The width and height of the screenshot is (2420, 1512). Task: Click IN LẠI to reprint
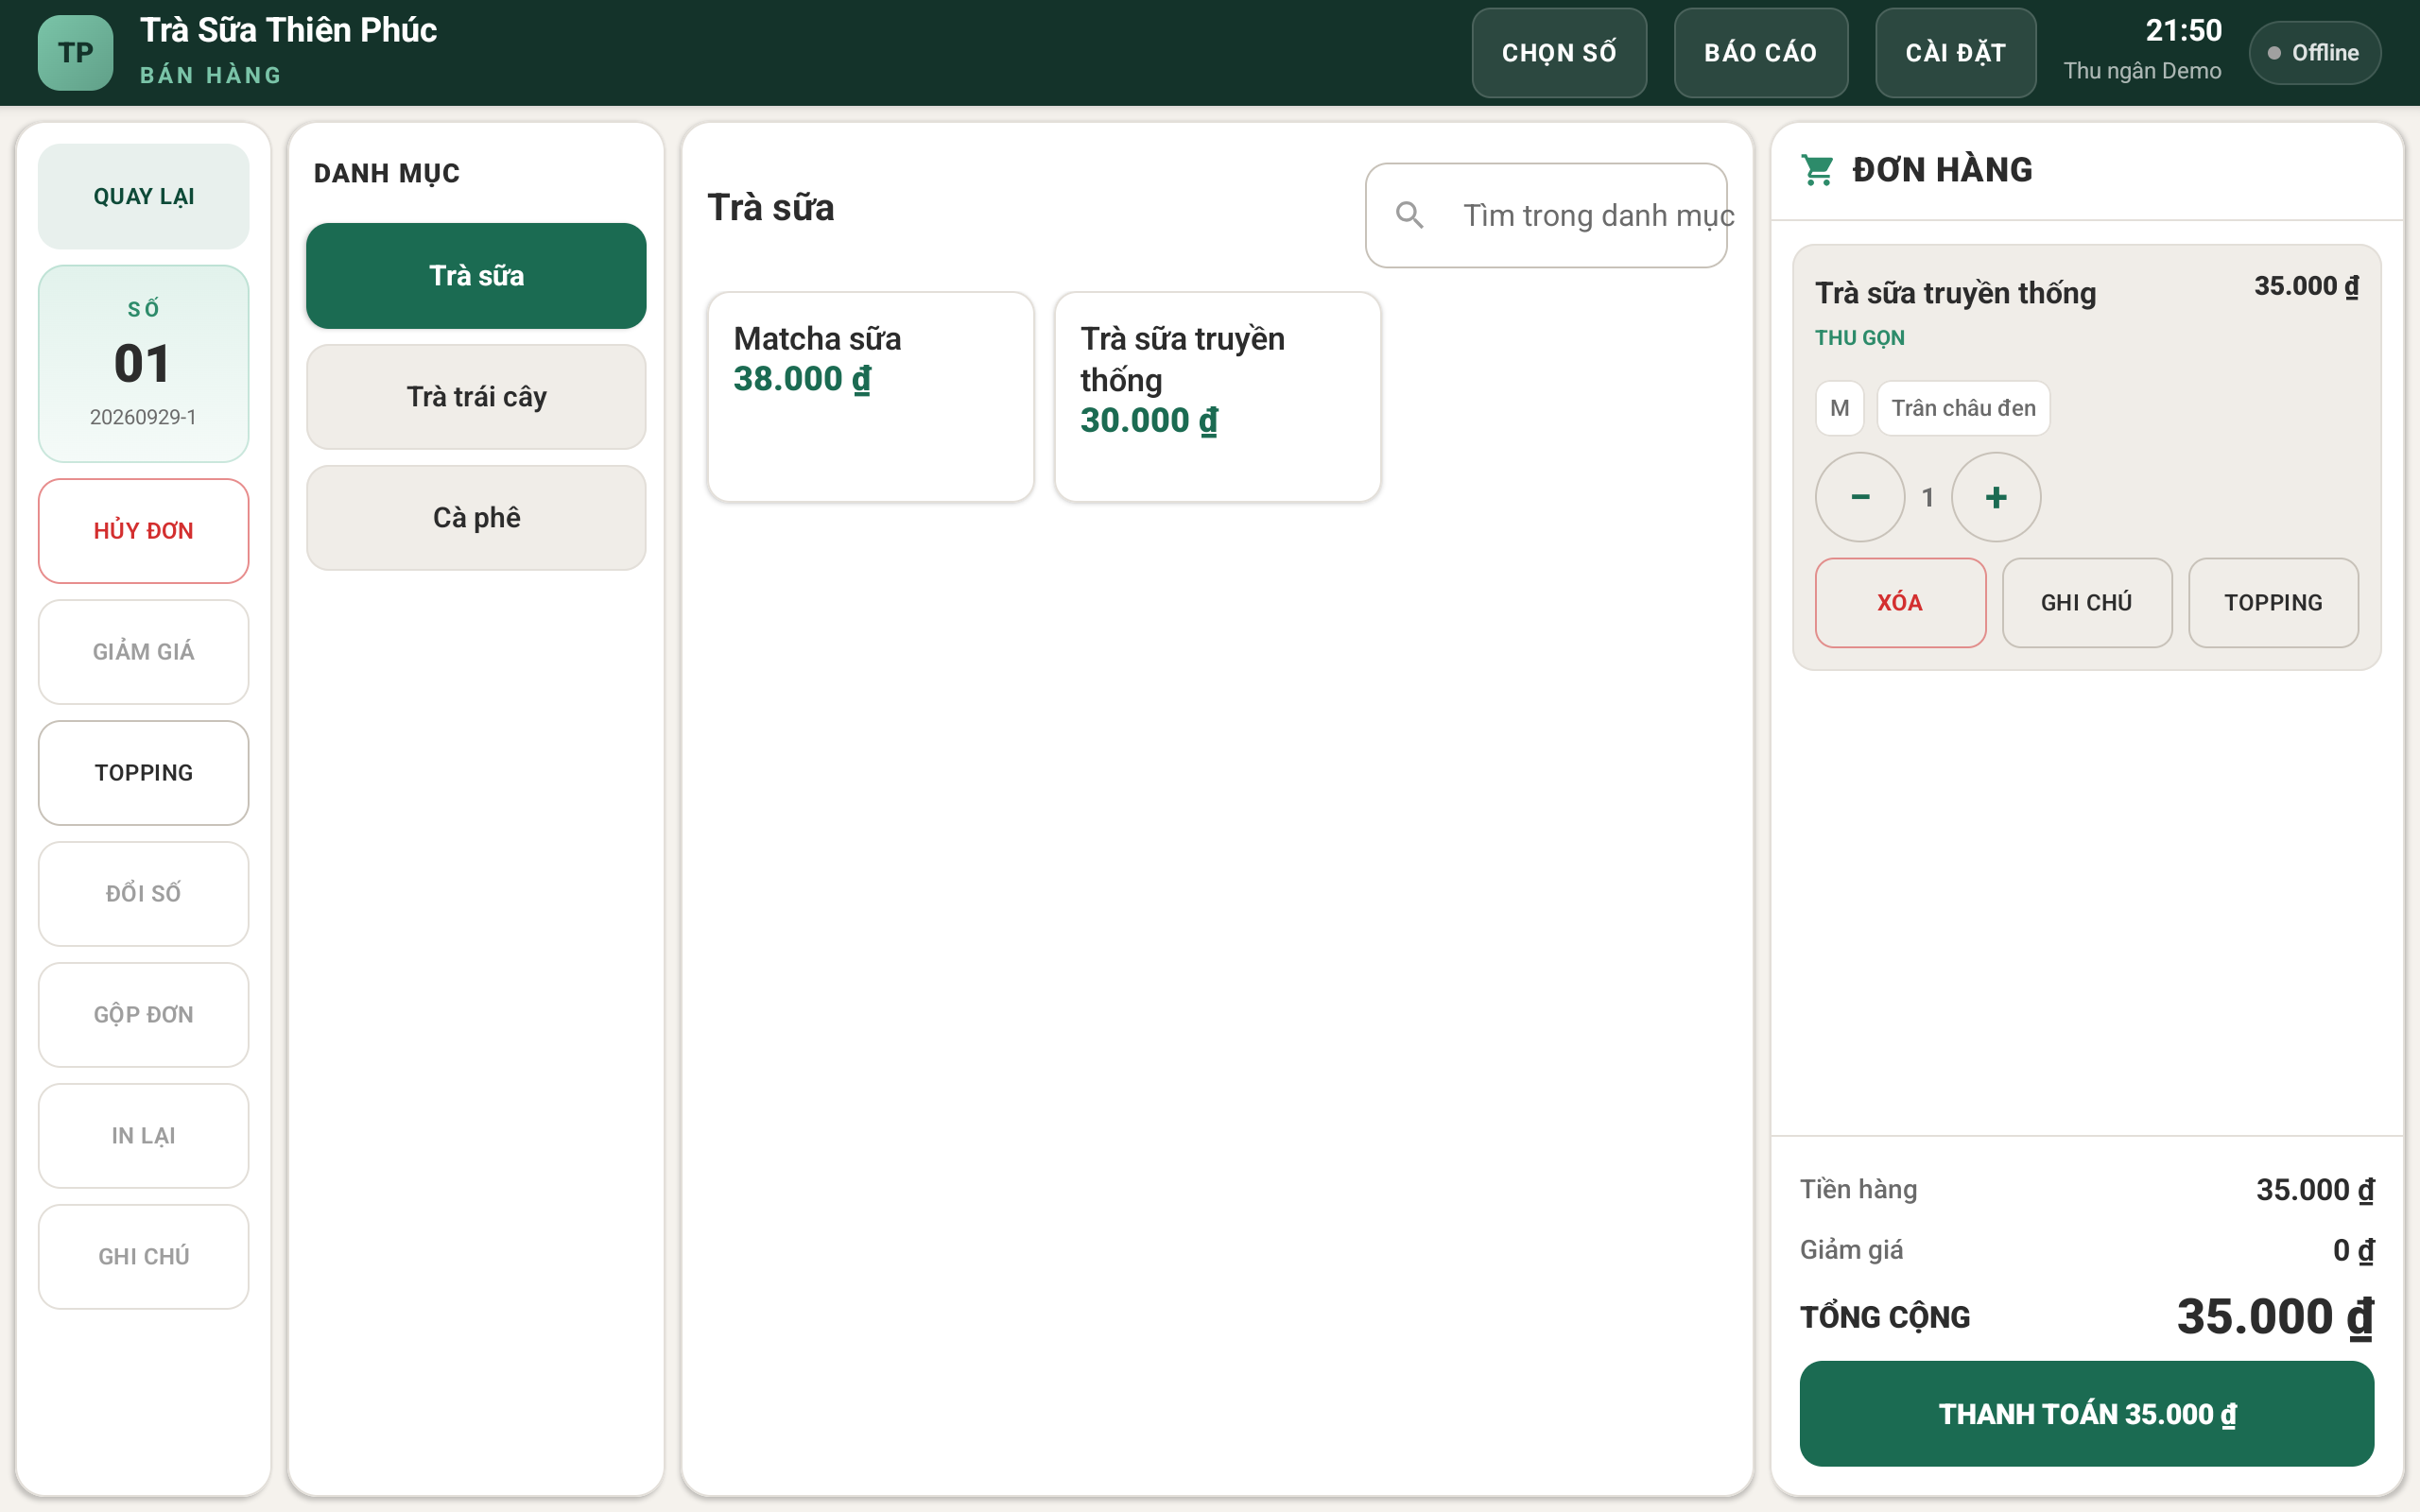[144, 1136]
